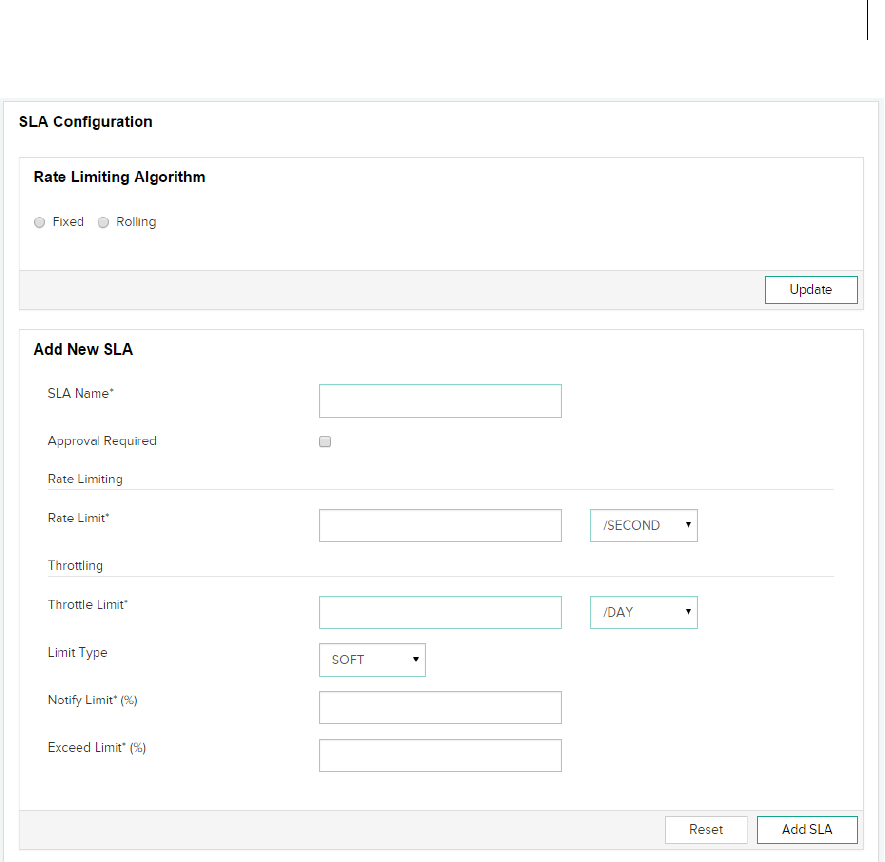This screenshot has width=885, height=862.
Task: Submit with the Add SLA button
Action: [807, 830]
